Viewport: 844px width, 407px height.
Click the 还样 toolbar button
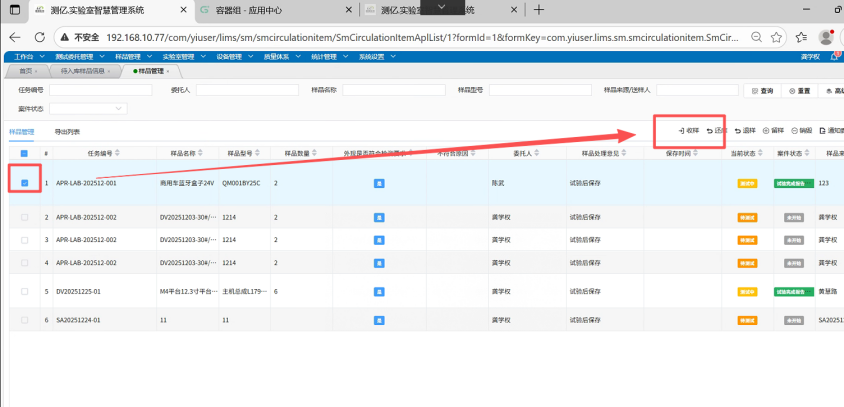pyautogui.click(x=717, y=130)
